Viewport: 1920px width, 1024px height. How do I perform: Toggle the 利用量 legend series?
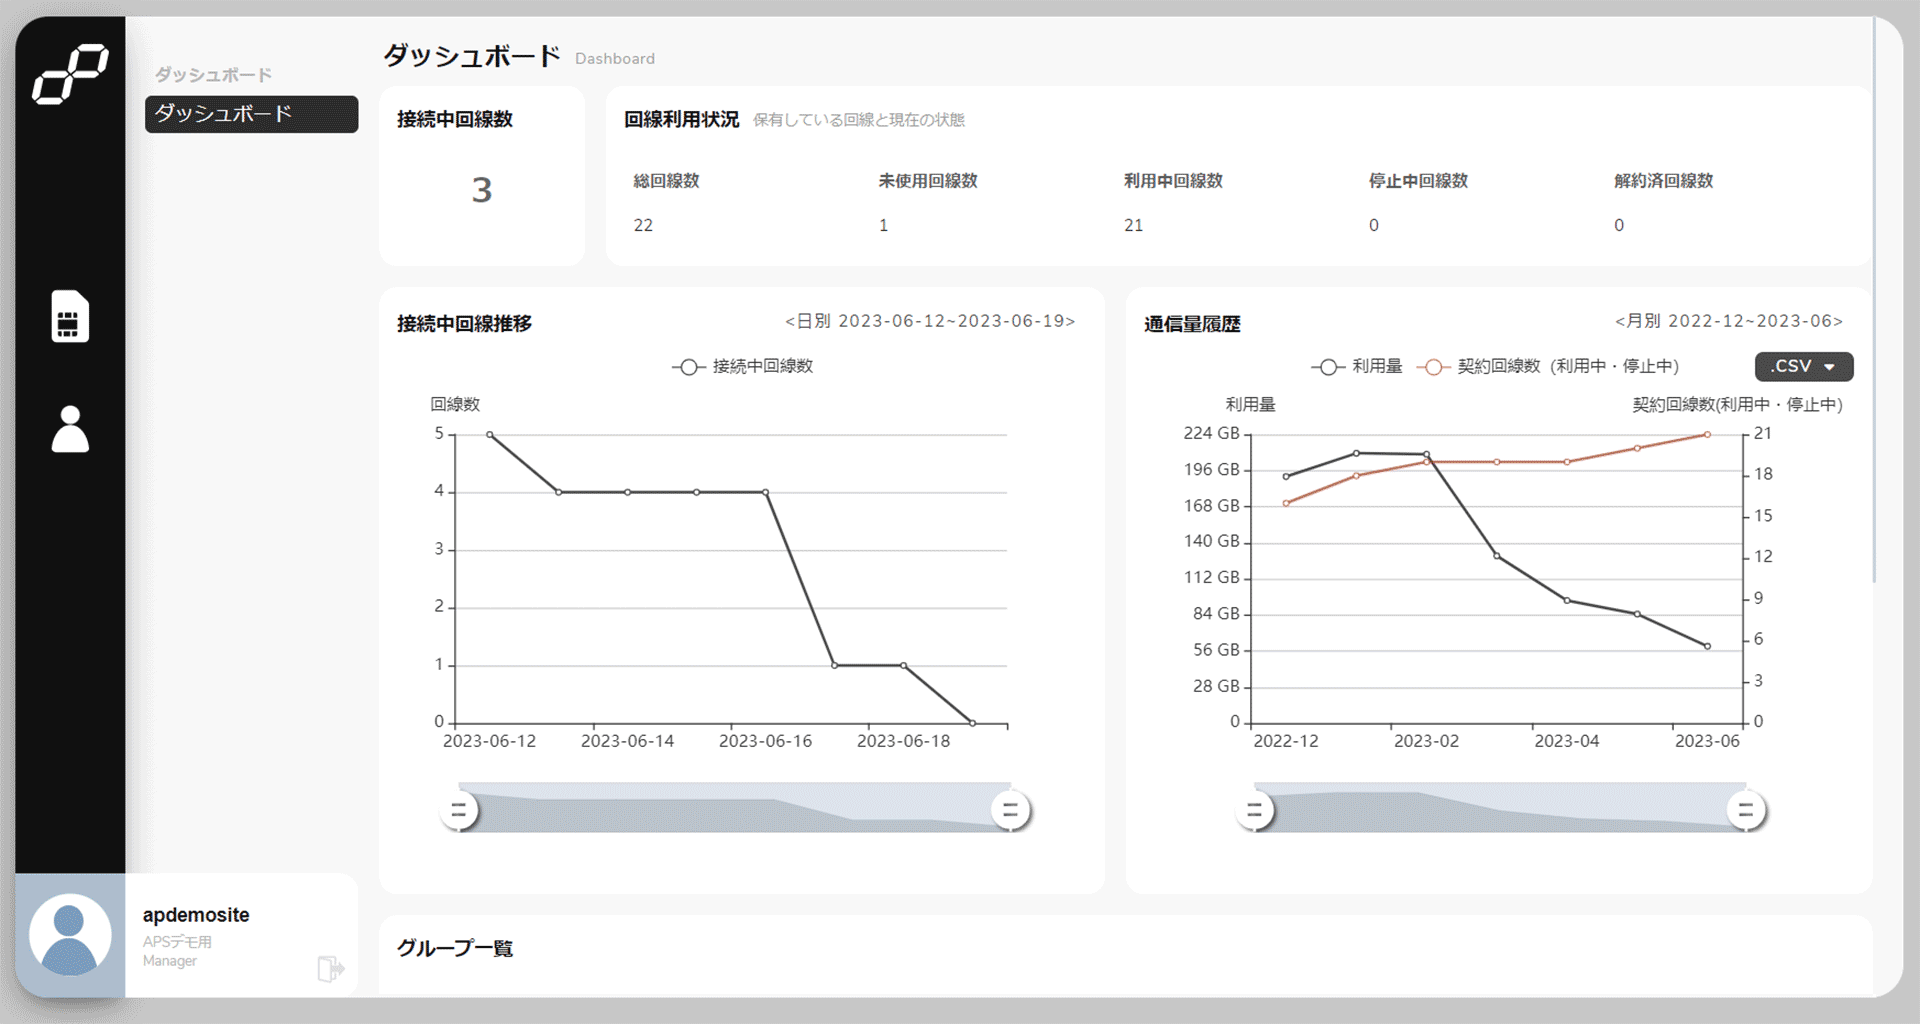coord(1356,367)
